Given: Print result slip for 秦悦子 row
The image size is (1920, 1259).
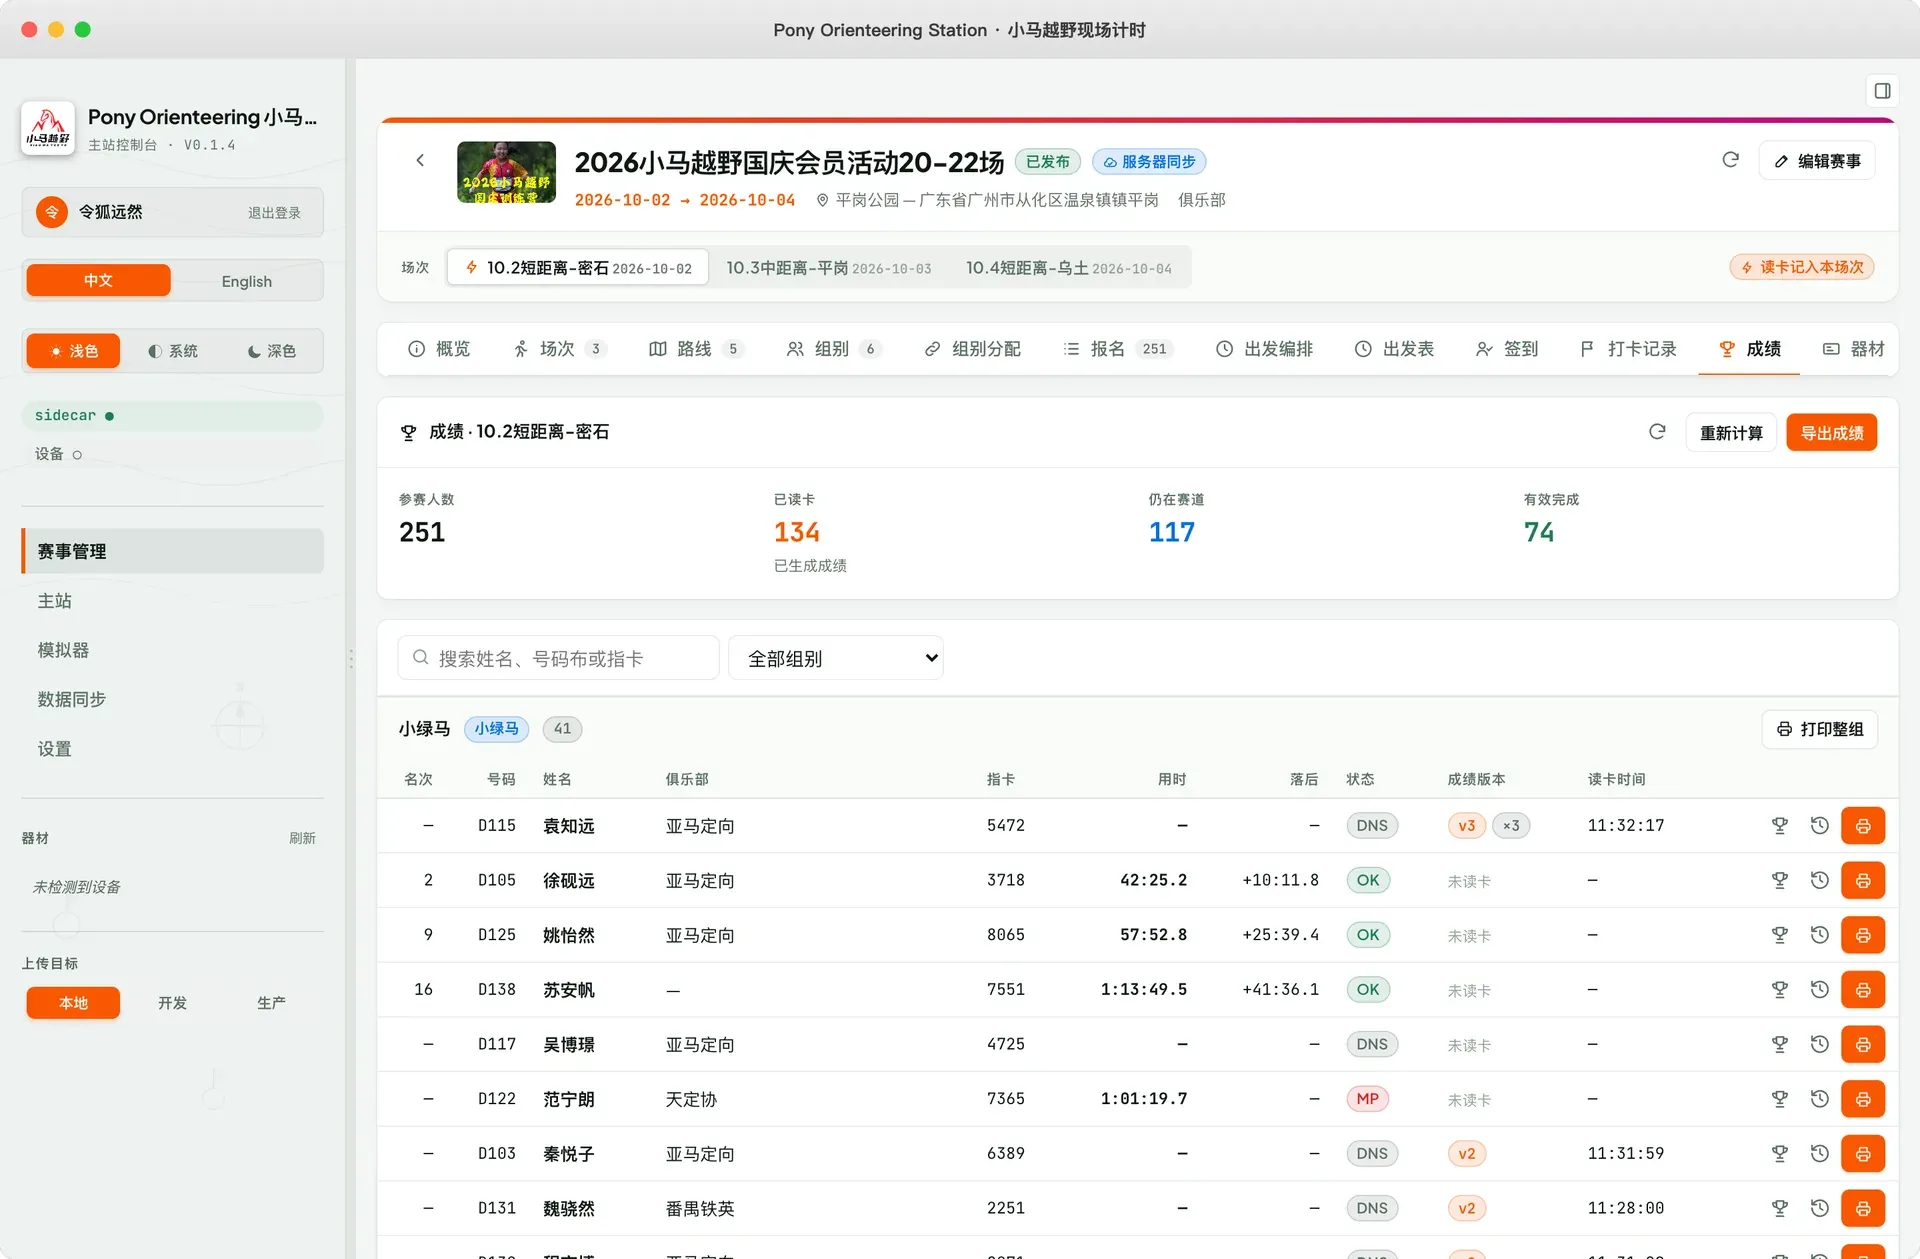Looking at the screenshot, I should click(x=1863, y=1154).
